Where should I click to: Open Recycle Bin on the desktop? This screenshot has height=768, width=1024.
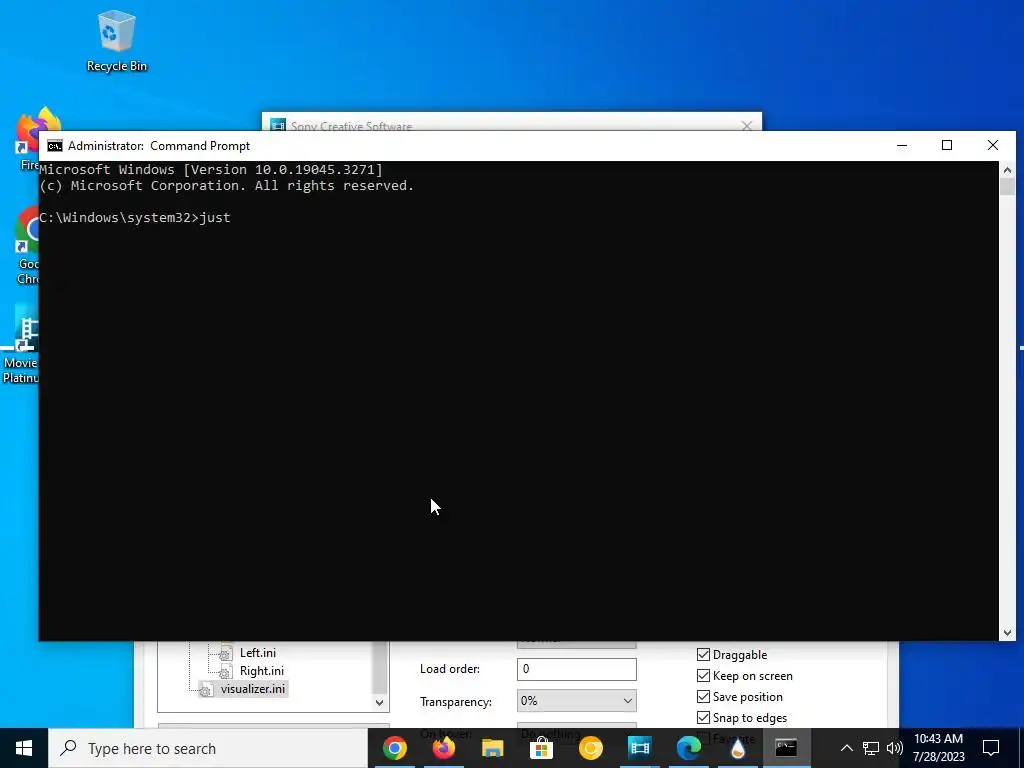tap(117, 40)
